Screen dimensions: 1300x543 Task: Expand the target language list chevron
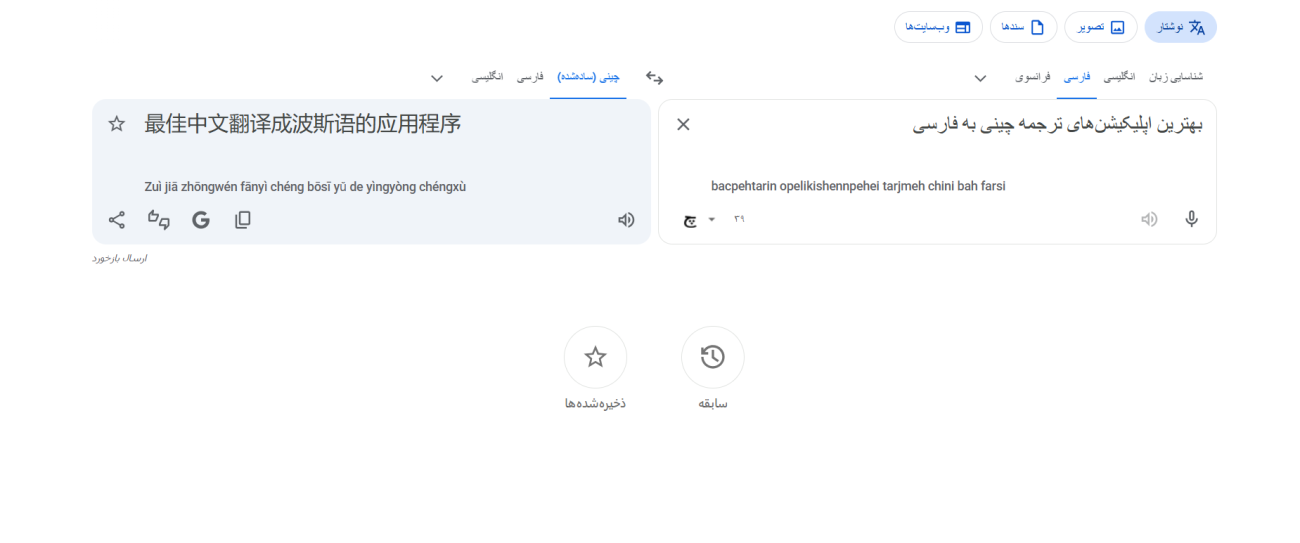click(x=437, y=78)
